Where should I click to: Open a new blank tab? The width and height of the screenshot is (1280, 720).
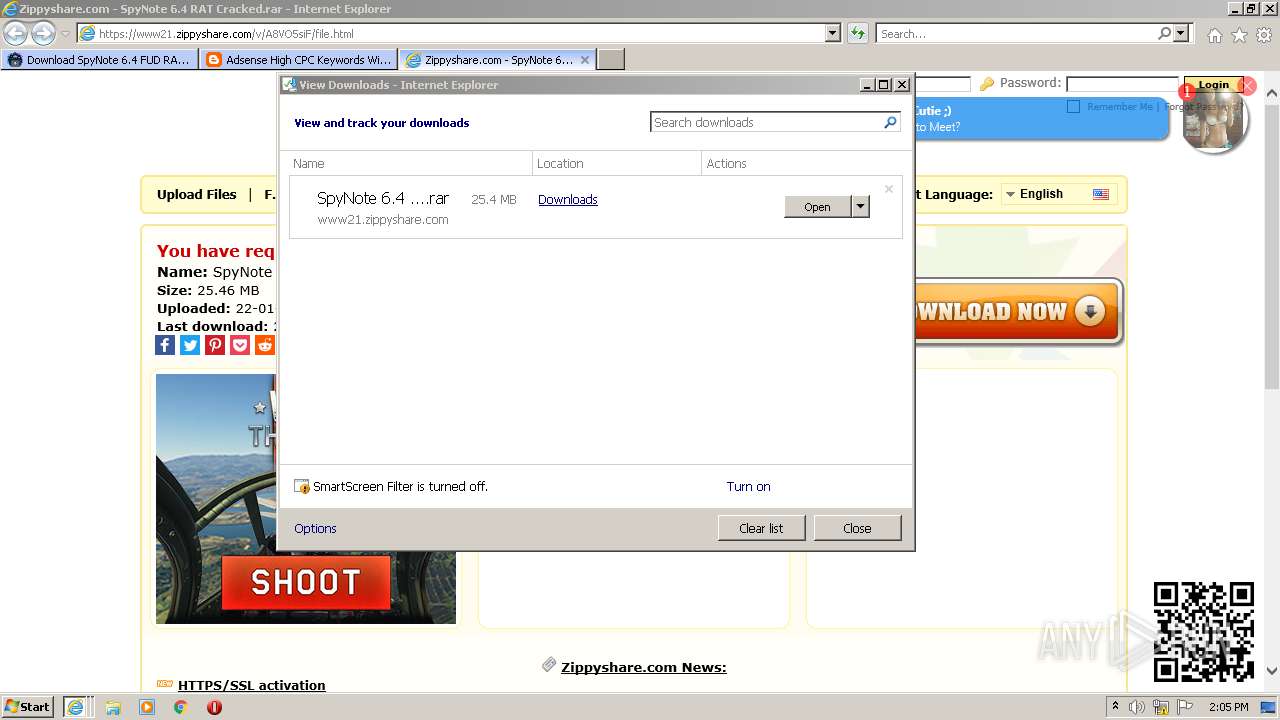pyautogui.click(x=611, y=60)
